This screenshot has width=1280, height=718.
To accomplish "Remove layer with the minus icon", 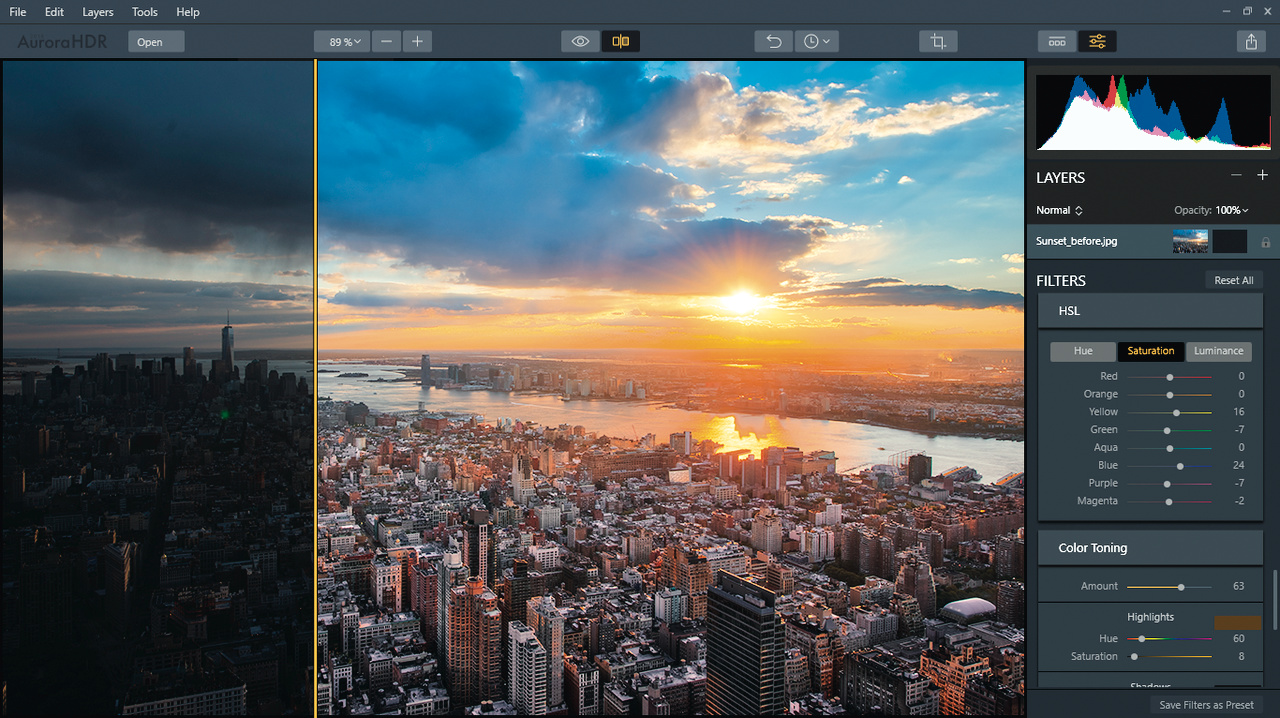I will click(x=1236, y=176).
